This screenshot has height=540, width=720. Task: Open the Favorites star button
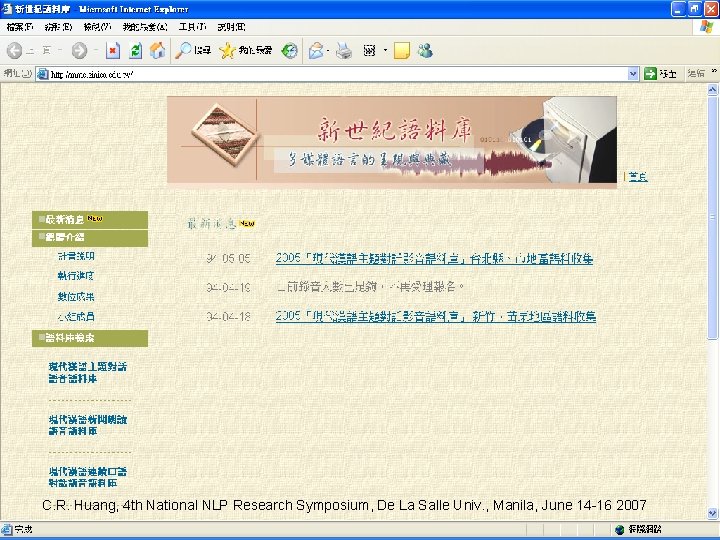[245, 51]
